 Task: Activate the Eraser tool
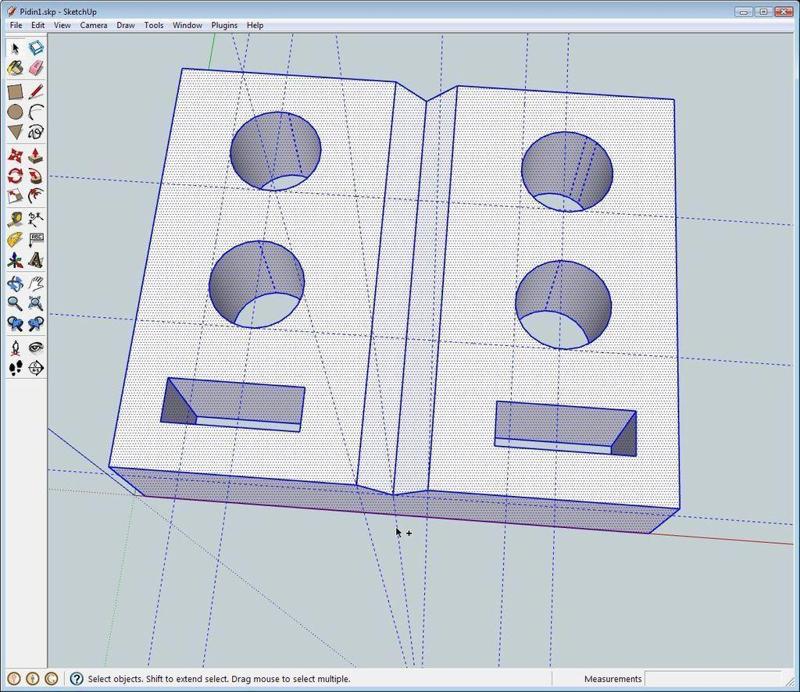tap(36, 68)
